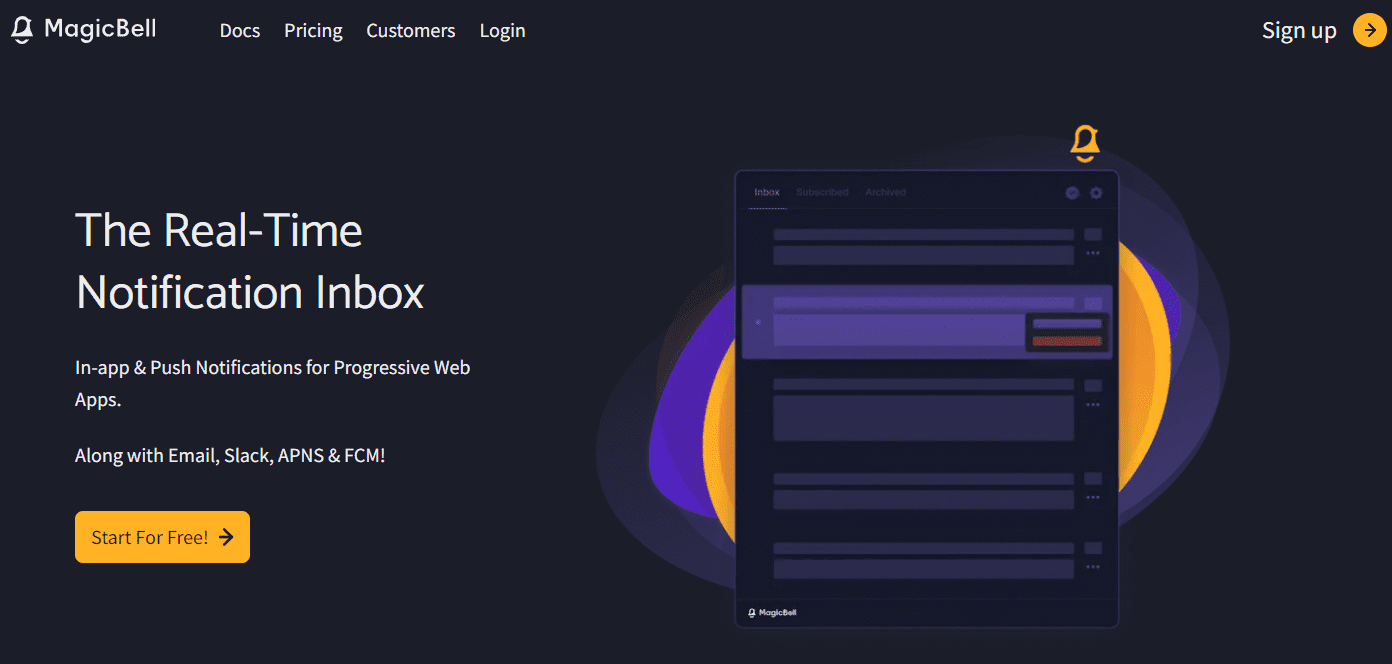The width and height of the screenshot is (1392, 664).
Task: Click the MagicBell logo in header
Action: 83,30
